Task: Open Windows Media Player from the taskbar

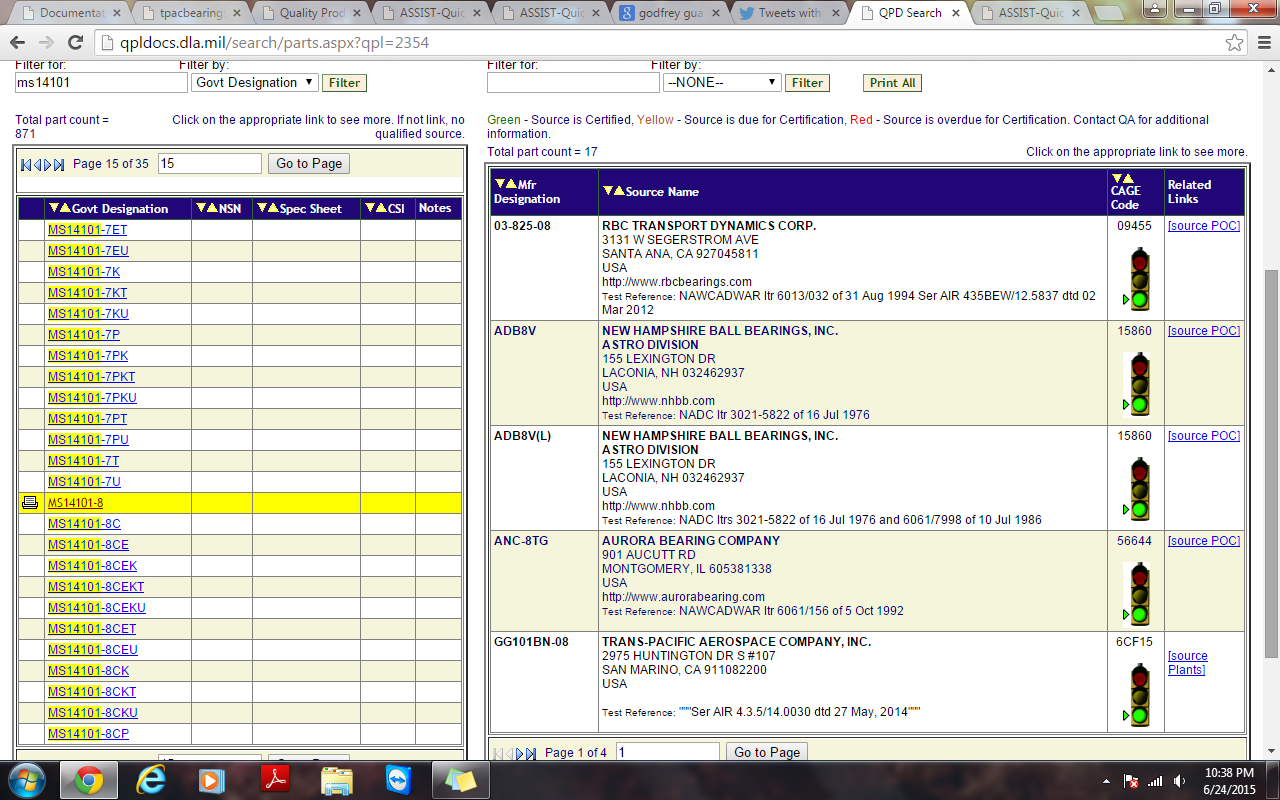Action: point(211,780)
